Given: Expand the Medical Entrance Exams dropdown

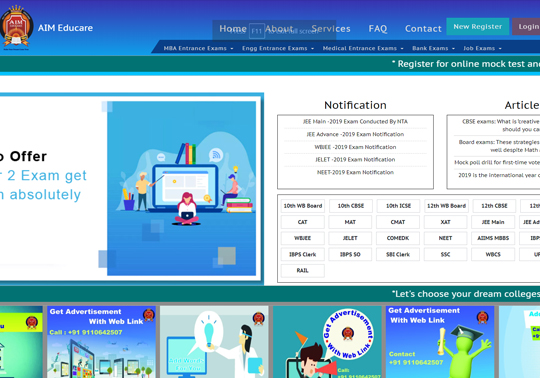Looking at the screenshot, I should pos(363,48).
